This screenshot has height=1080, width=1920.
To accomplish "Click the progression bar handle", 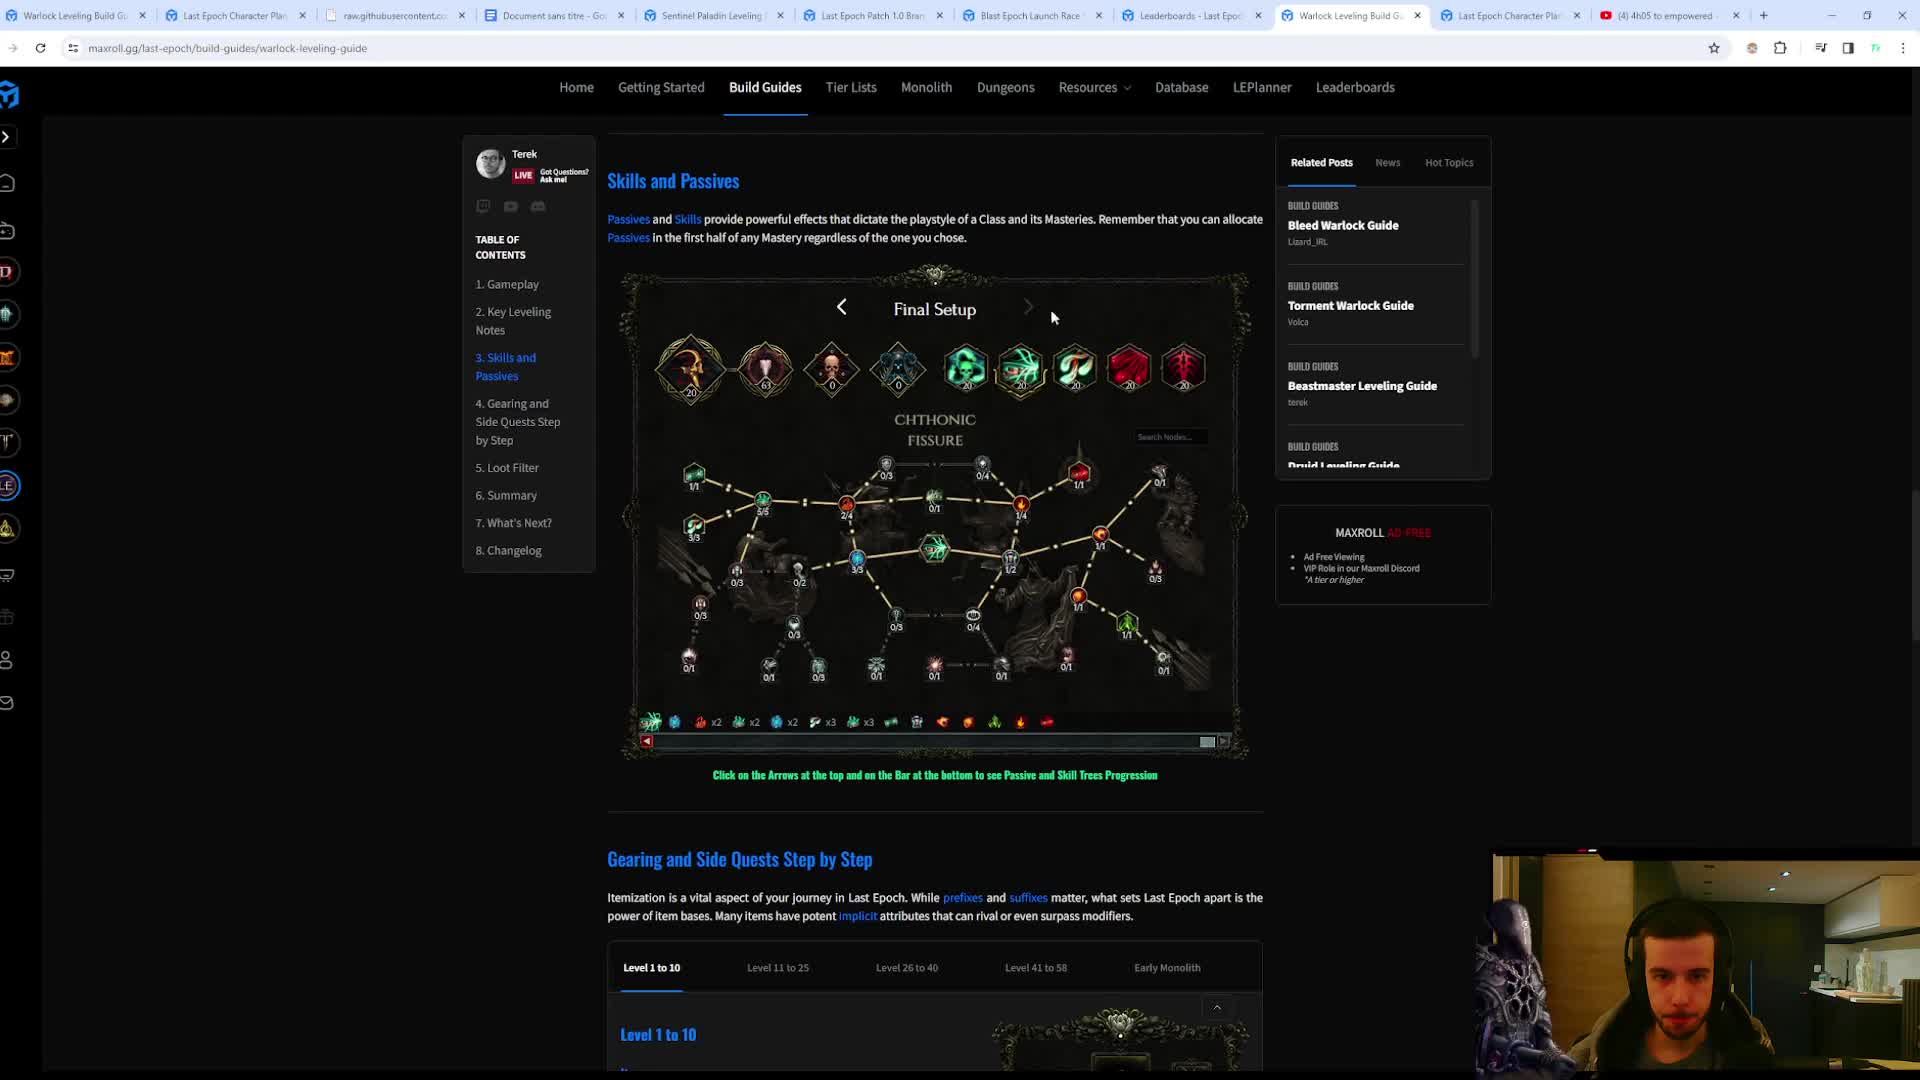I will (x=1207, y=742).
